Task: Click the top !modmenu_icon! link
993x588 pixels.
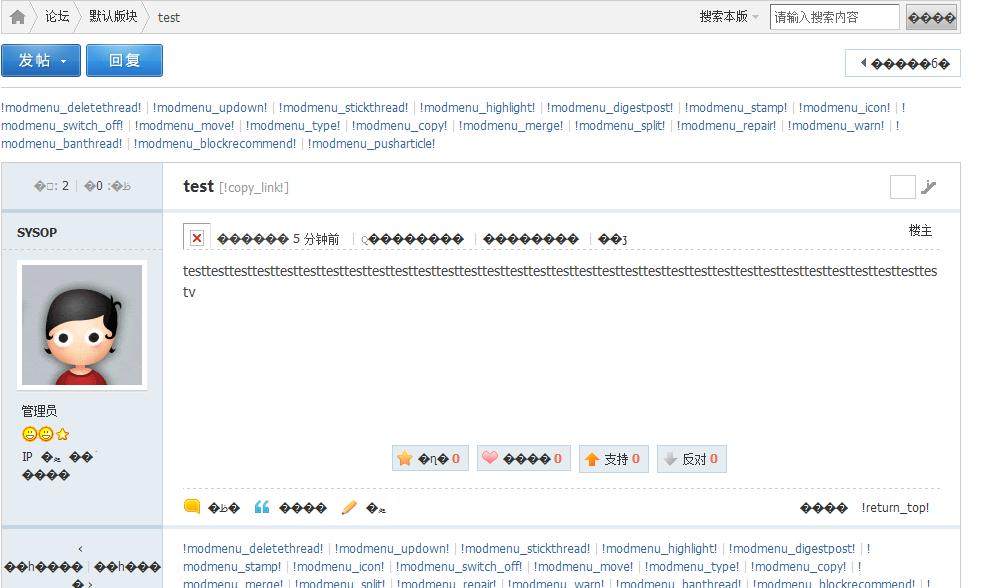Action: tap(844, 108)
